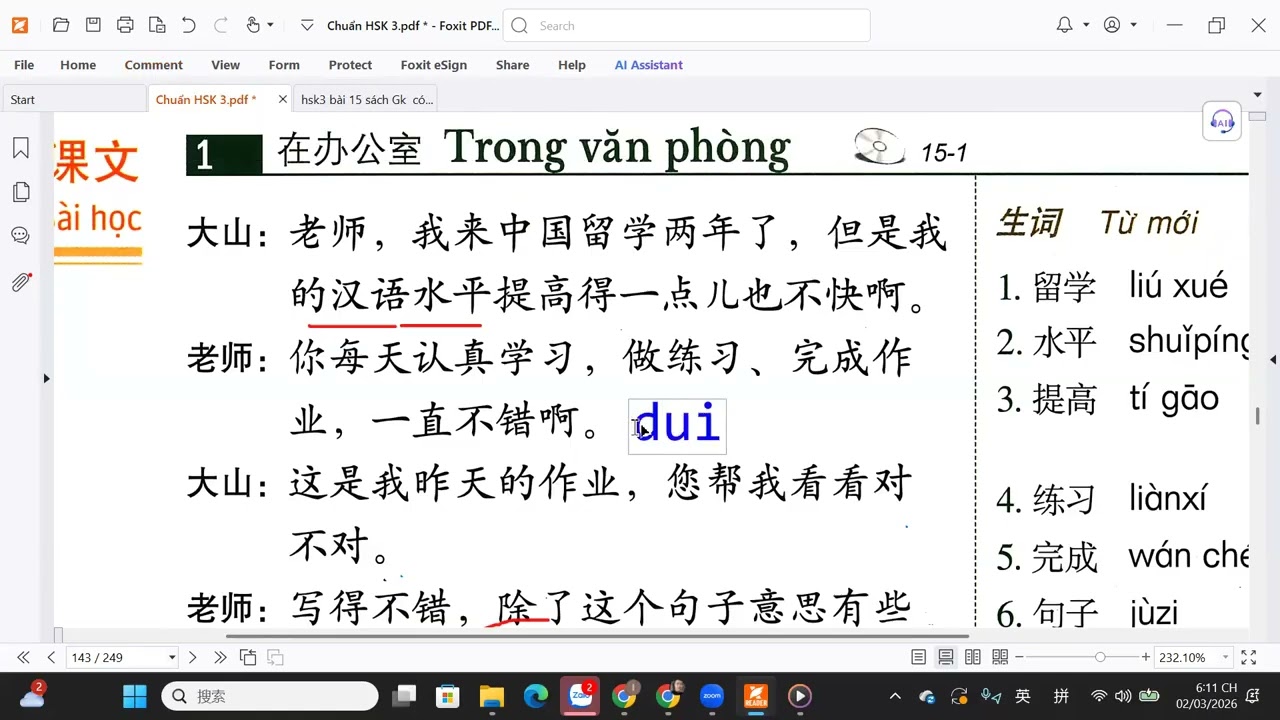Viewport: 1280px width, 720px height.
Task: Jump to the last page
Action: tap(220, 657)
